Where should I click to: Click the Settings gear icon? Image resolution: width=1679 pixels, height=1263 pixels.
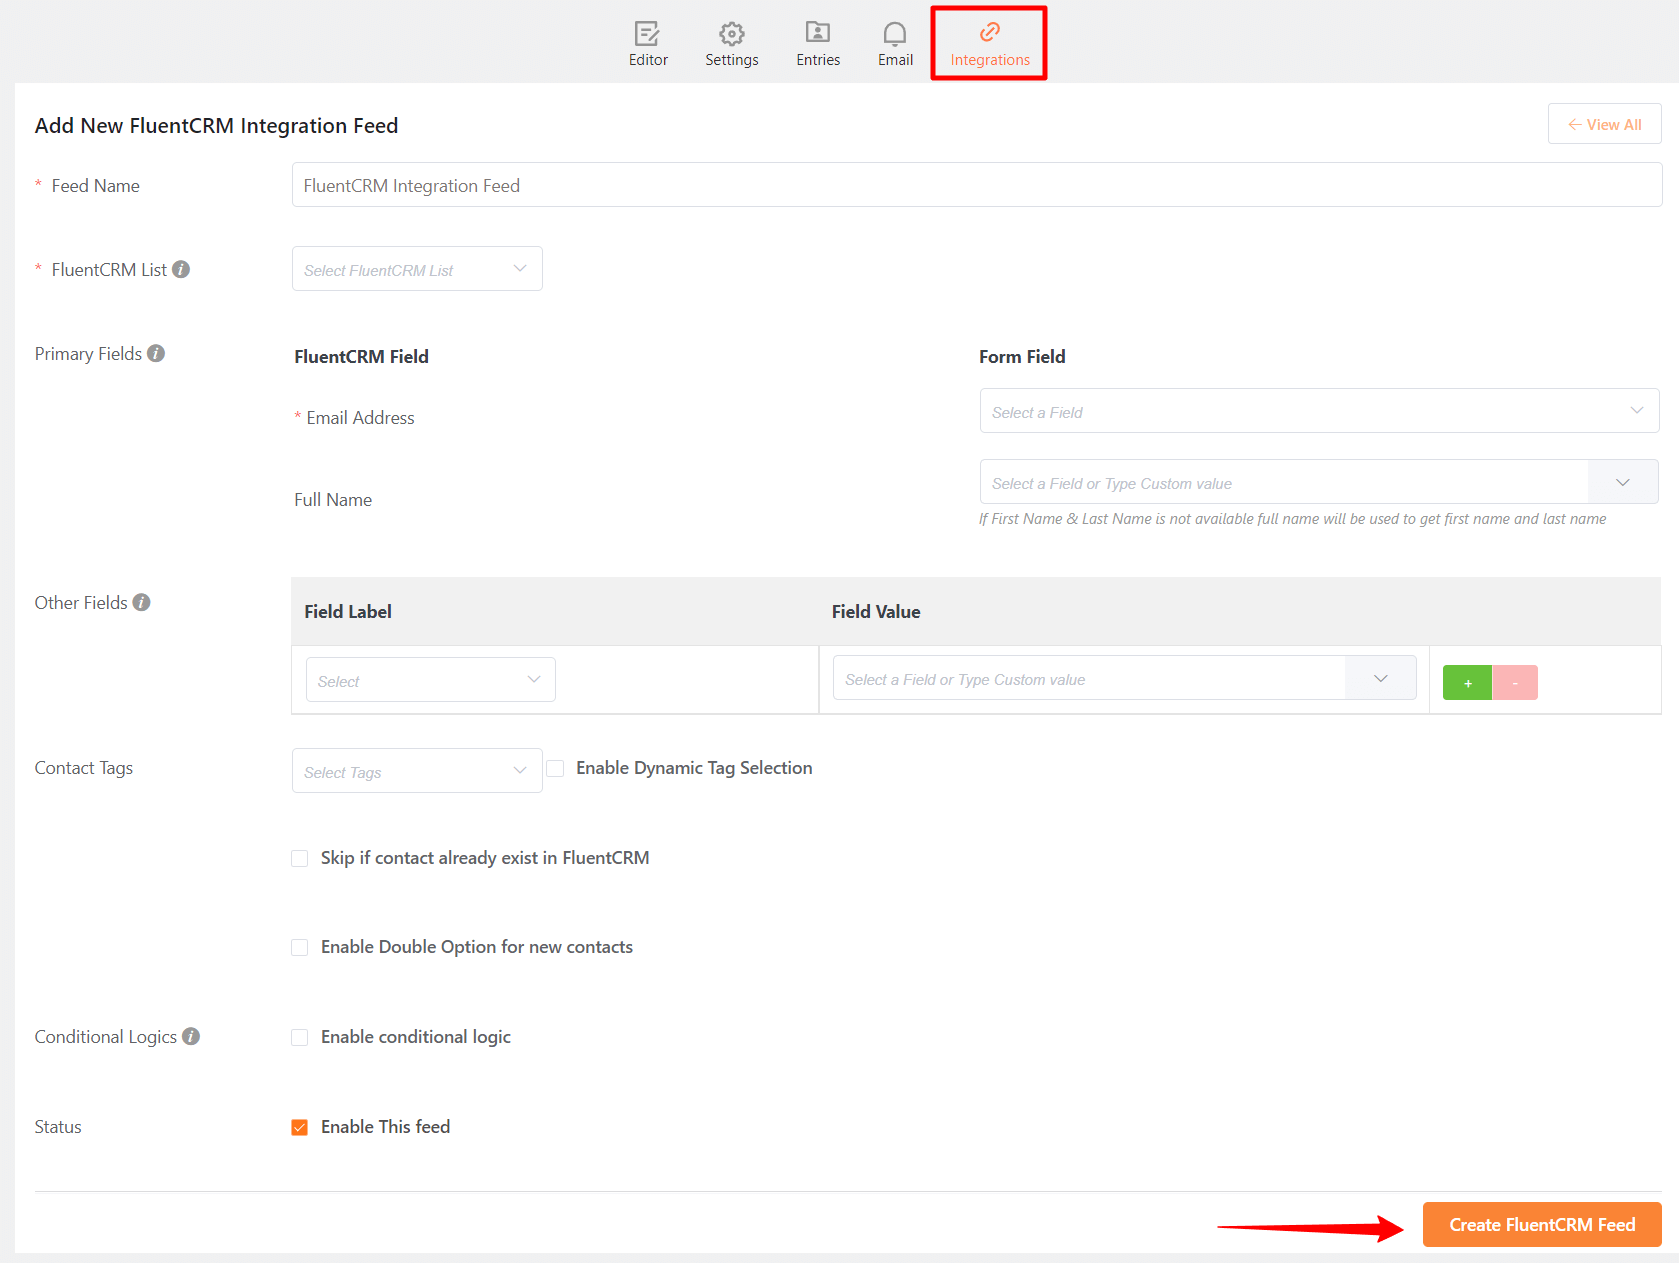[732, 33]
